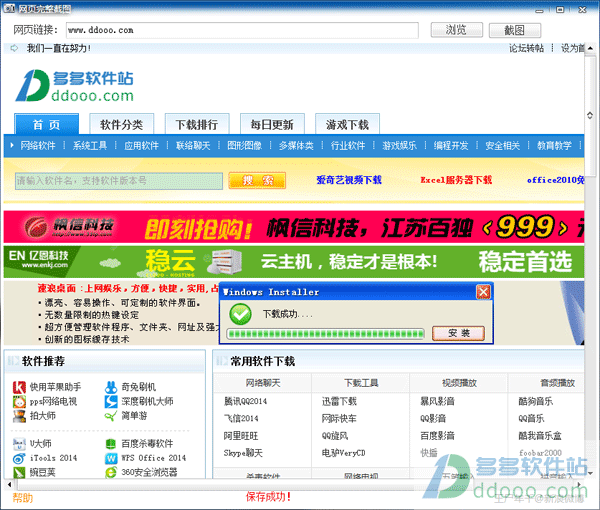600x510 pixels.
Task: Click the 拍大师 icon
Action: 19,416
